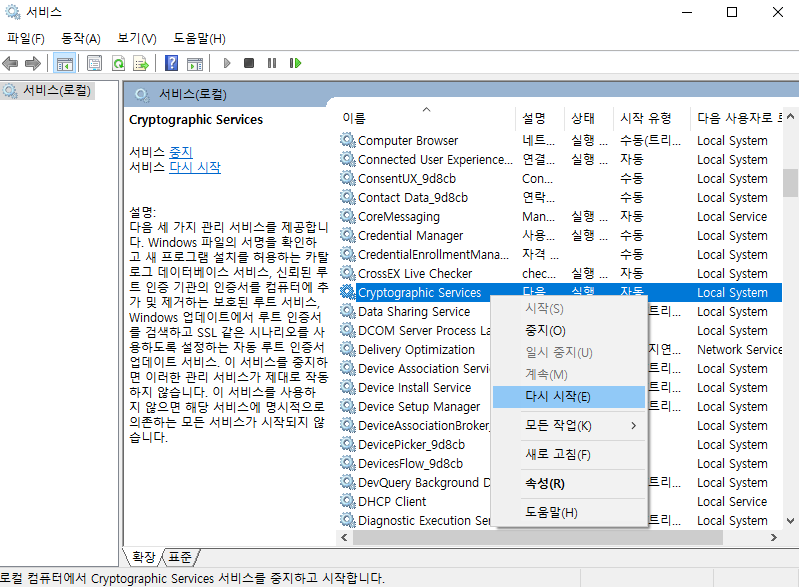Click the Back arrow toolbar icon
This screenshot has width=799, height=587.
click(x=10, y=63)
